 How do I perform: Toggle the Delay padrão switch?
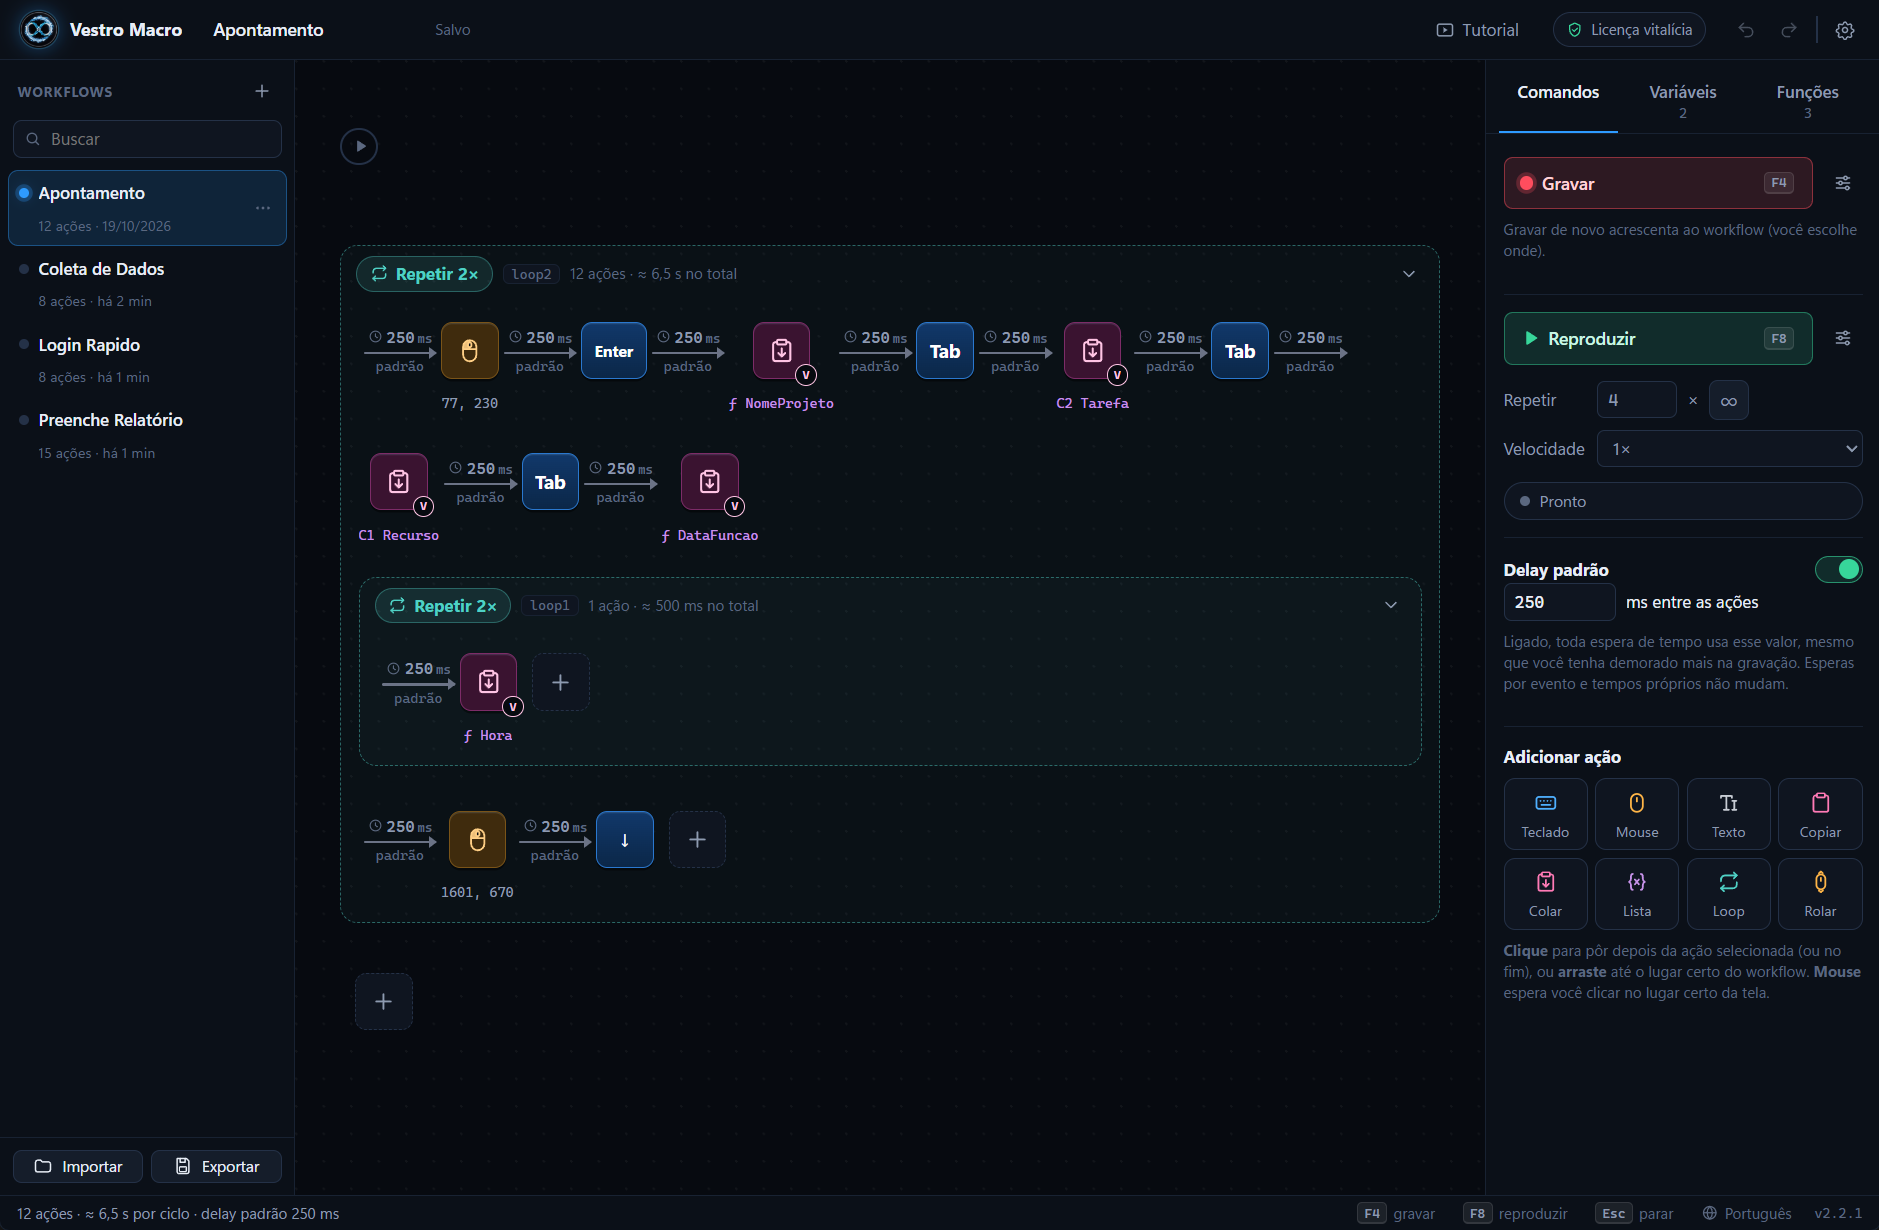coord(1838,569)
